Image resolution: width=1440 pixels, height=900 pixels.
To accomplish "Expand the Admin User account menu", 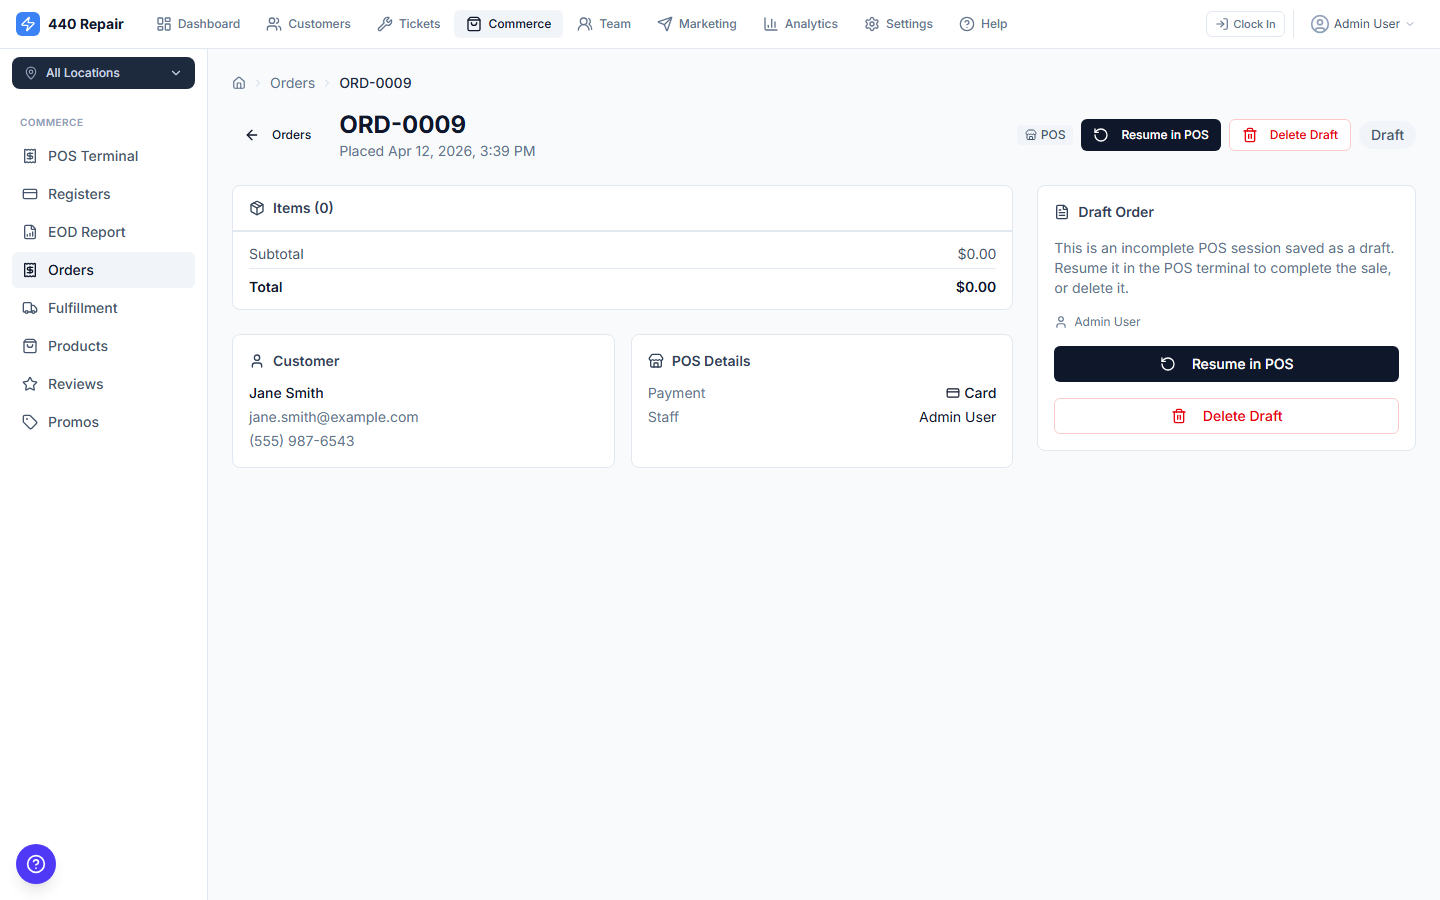I will (x=1362, y=23).
